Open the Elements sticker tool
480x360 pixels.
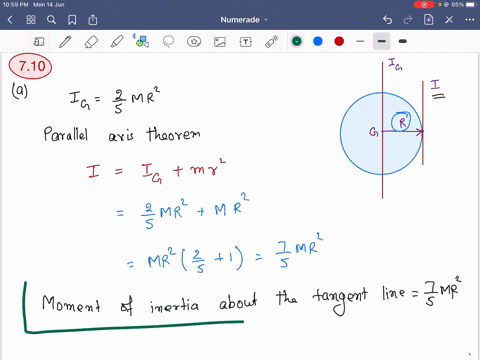pos(194,42)
